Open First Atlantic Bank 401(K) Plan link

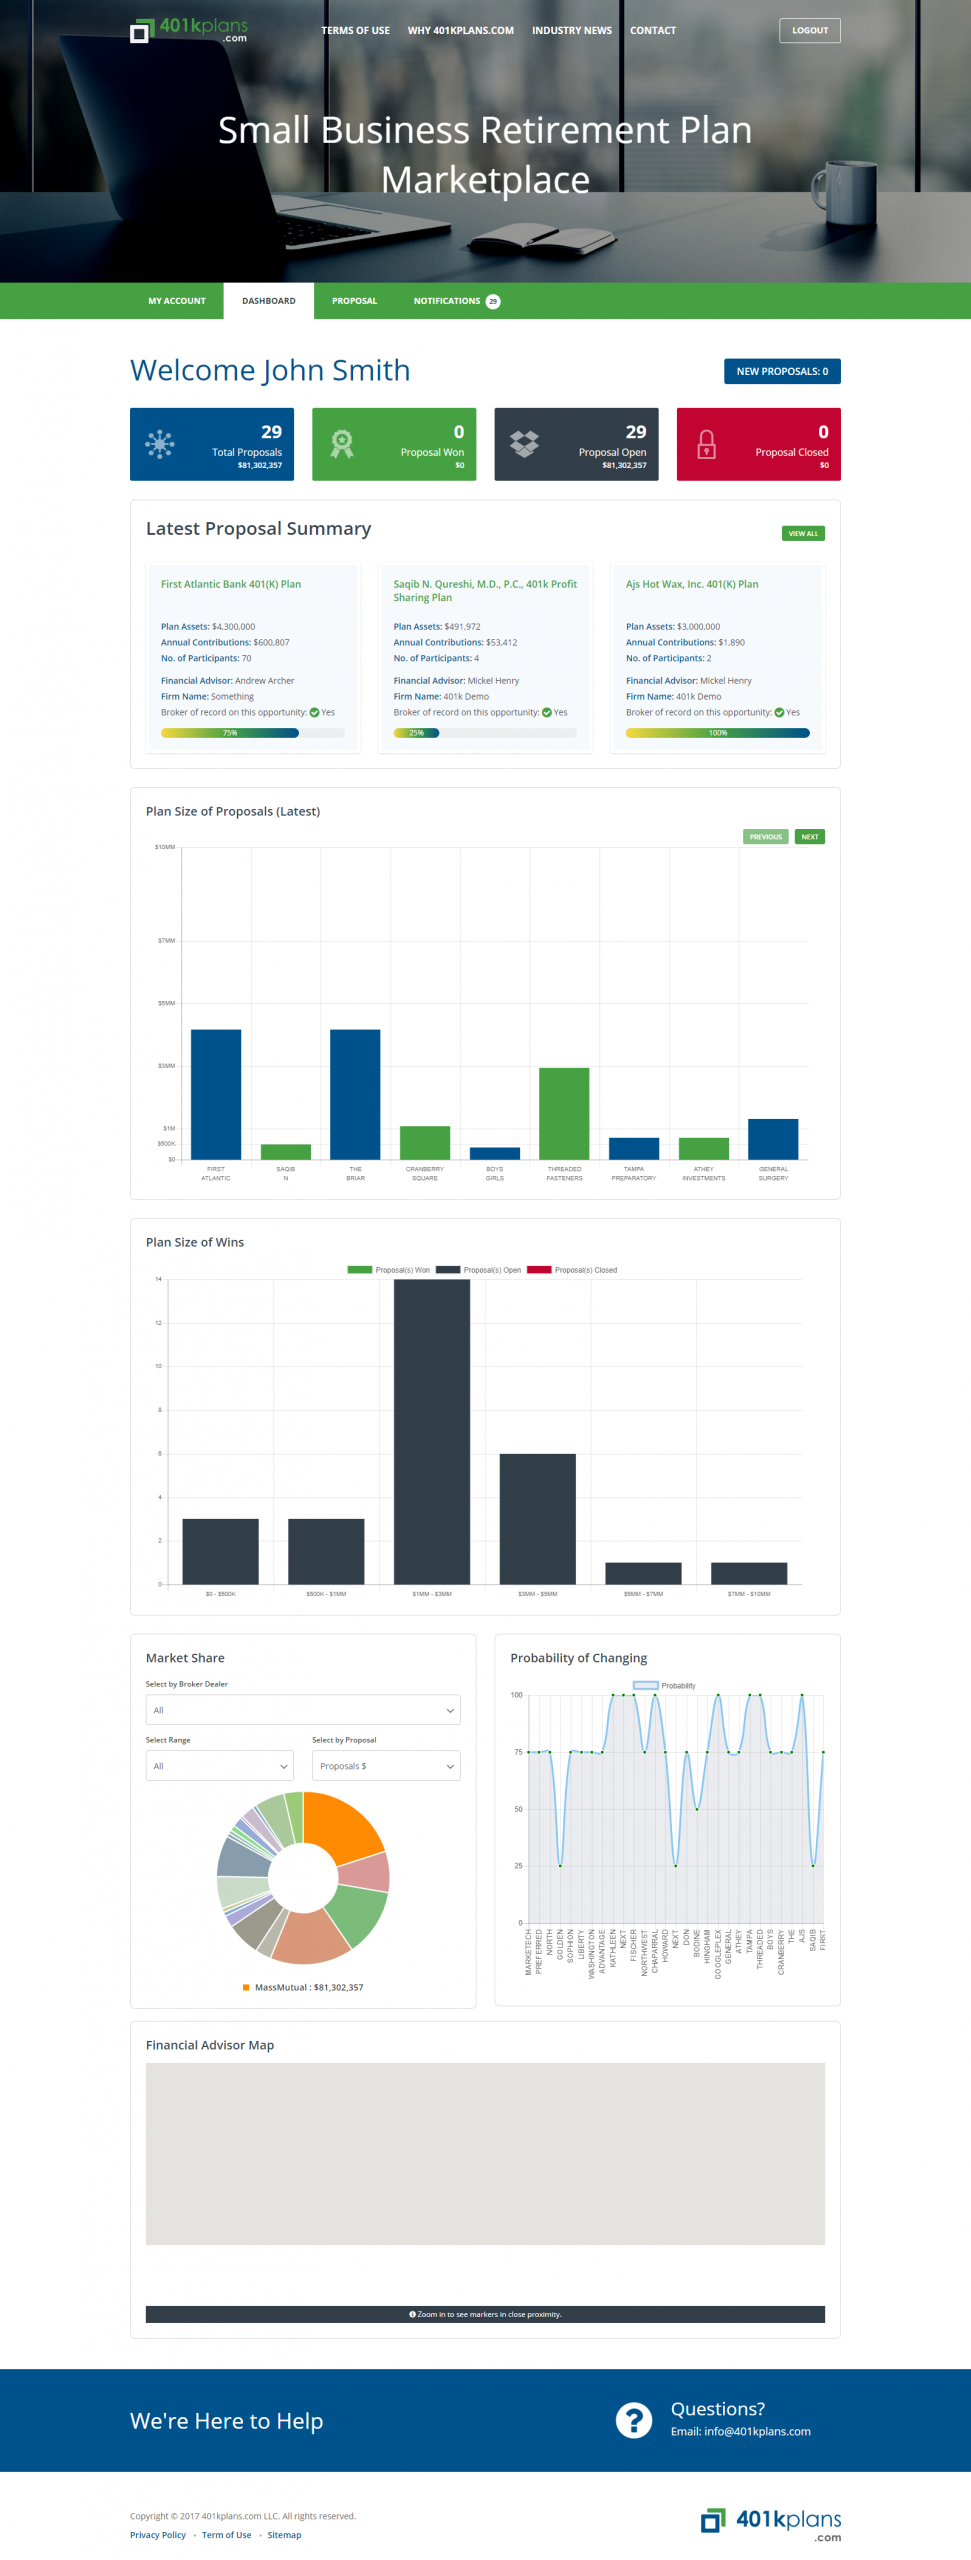(x=231, y=584)
